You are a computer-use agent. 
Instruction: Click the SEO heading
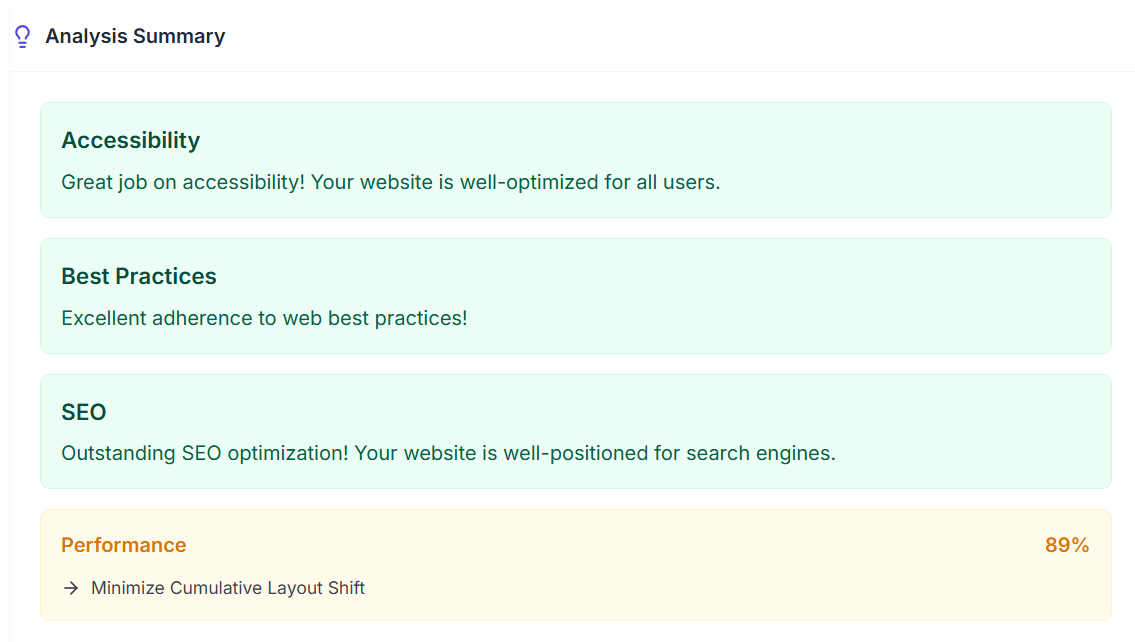point(84,412)
